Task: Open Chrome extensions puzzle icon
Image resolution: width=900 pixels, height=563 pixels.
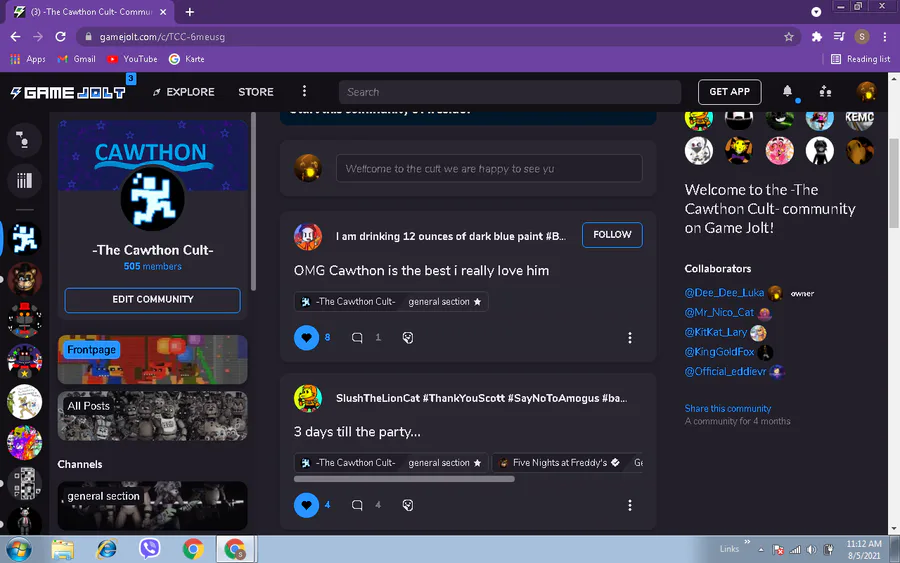Action: pos(816,37)
